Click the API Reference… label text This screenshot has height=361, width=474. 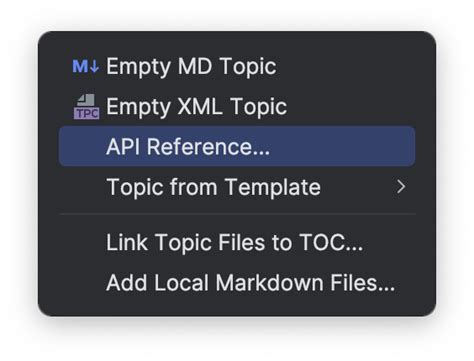pos(188,147)
